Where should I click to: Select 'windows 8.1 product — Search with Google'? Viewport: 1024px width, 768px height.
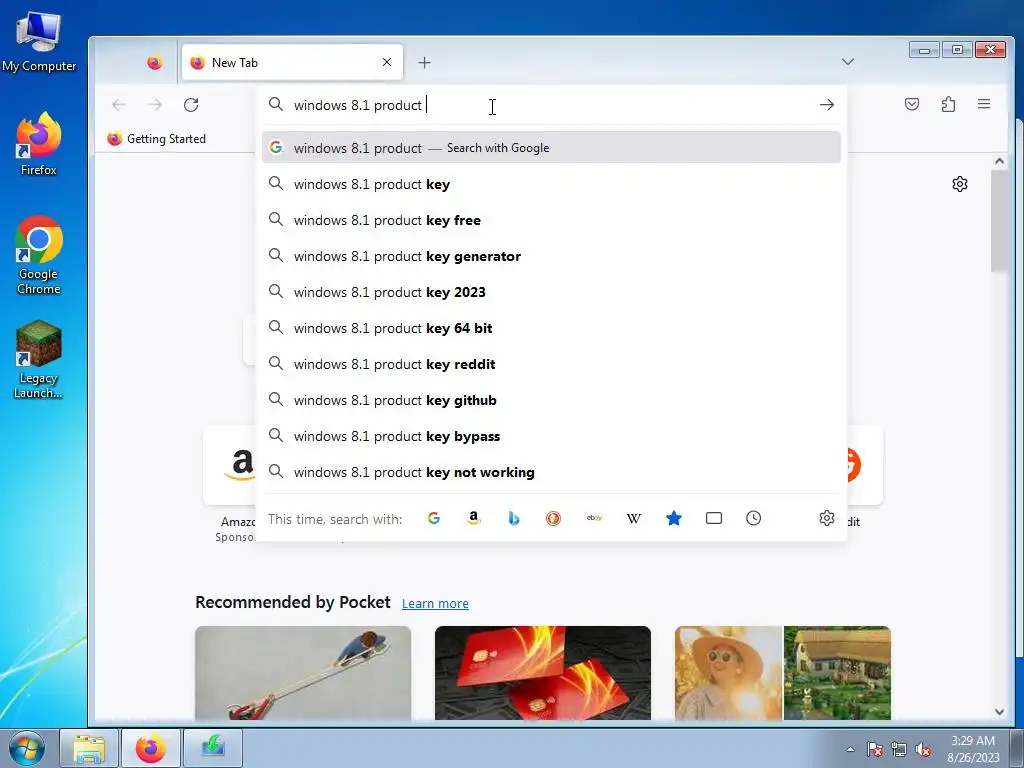coord(551,148)
